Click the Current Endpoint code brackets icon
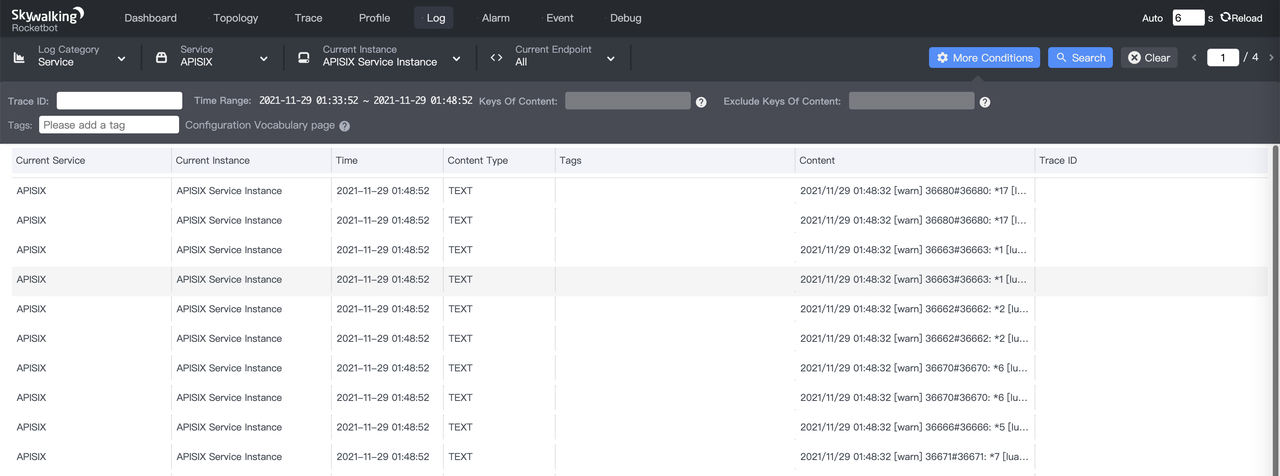 [496, 58]
